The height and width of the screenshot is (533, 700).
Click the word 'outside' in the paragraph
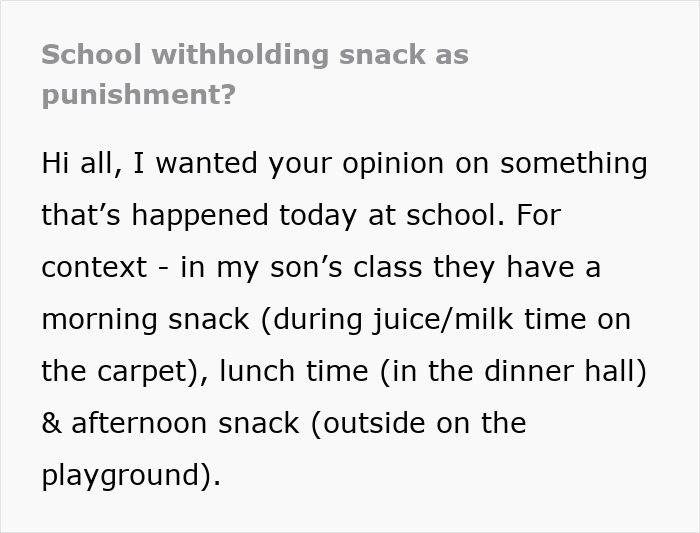[x=377, y=423]
